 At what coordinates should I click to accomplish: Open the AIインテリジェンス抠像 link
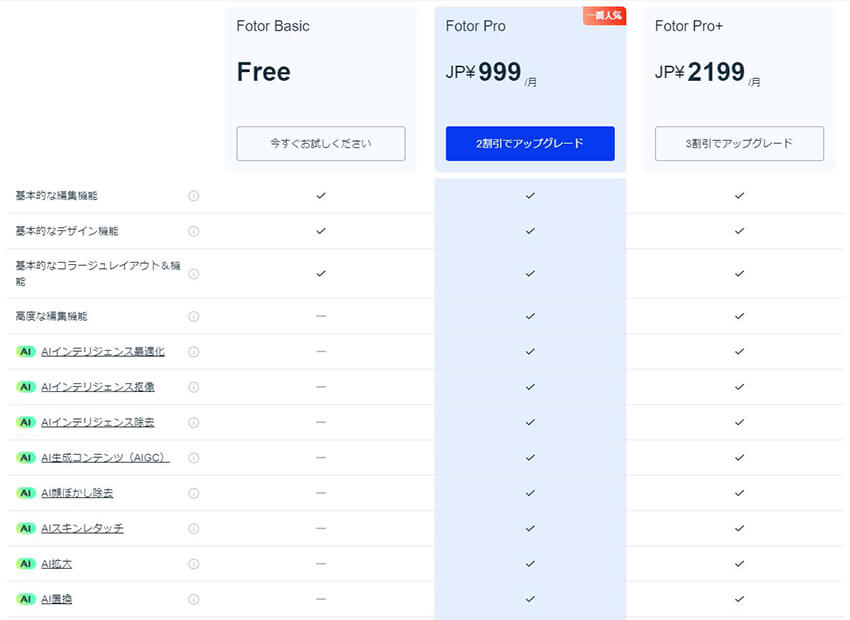(98, 387)
